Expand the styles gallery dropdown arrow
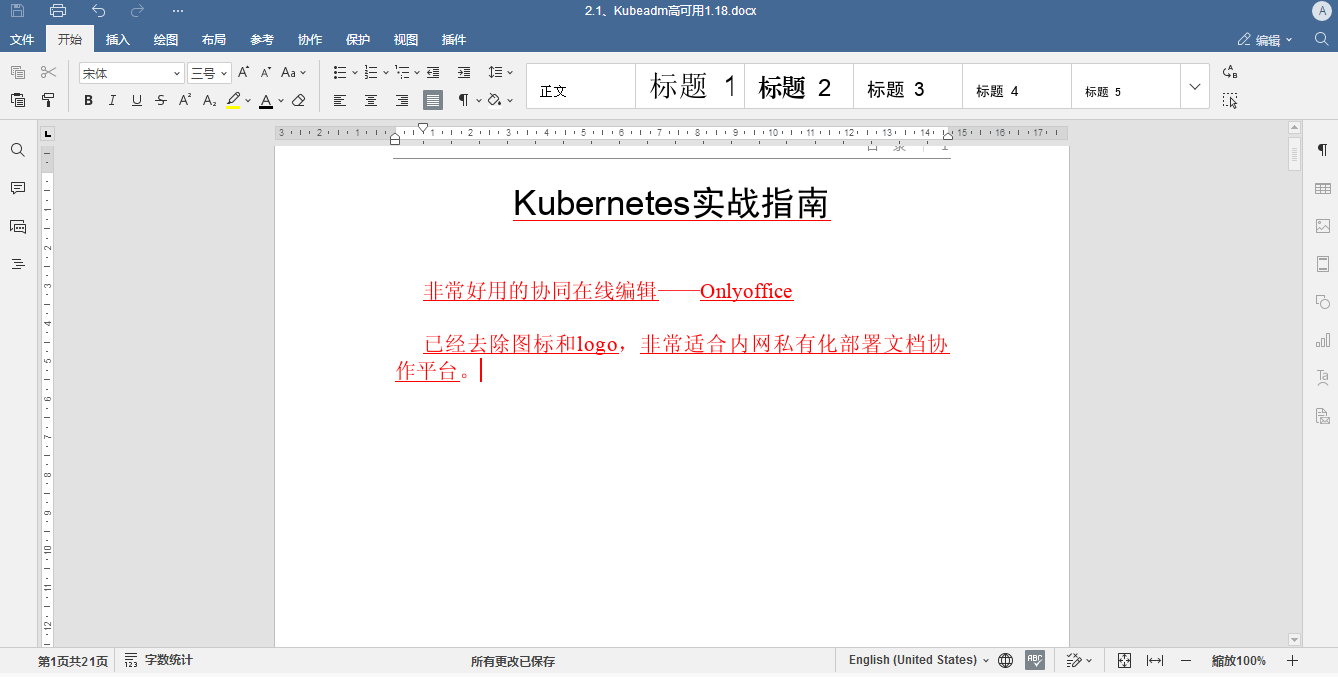Viewport: 1338px width, 677px height. [1195, 86]
